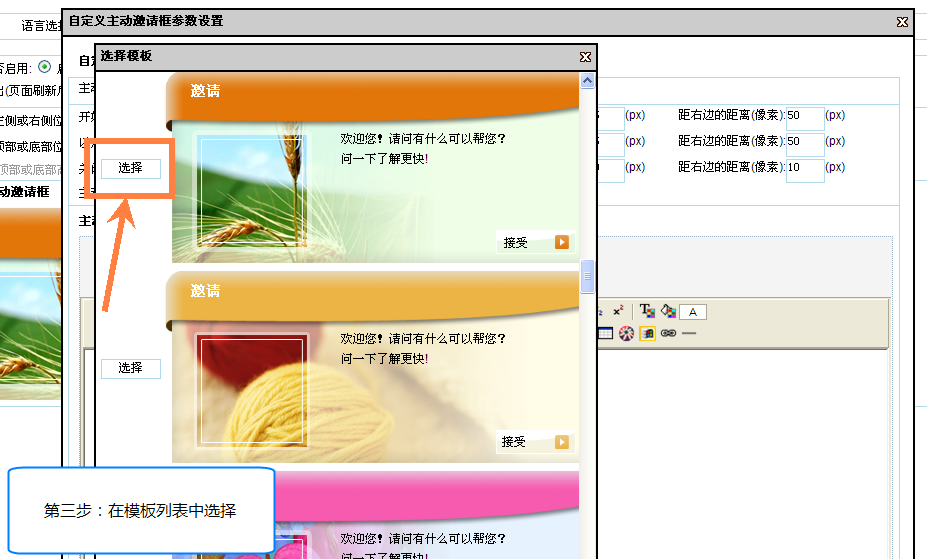Insert a horizontal line via toolbar
This screenshot has width=927, height=559.
click(x=689, y=333)
